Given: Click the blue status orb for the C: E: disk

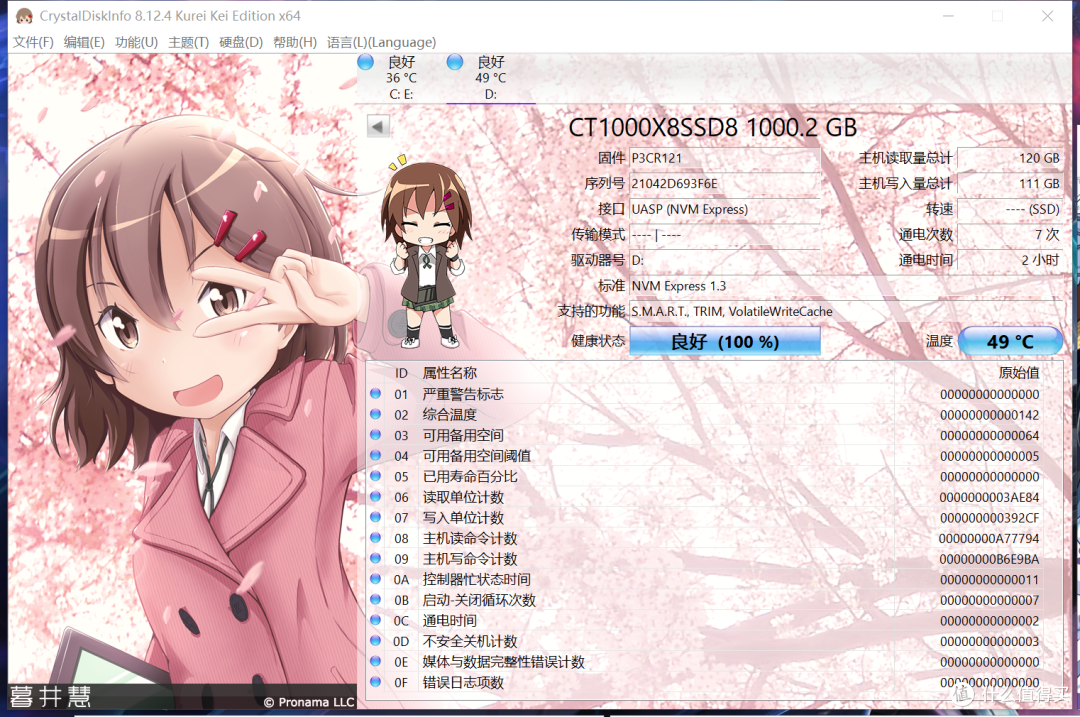Looking at the screenshot, I should [x=366, y=63].
